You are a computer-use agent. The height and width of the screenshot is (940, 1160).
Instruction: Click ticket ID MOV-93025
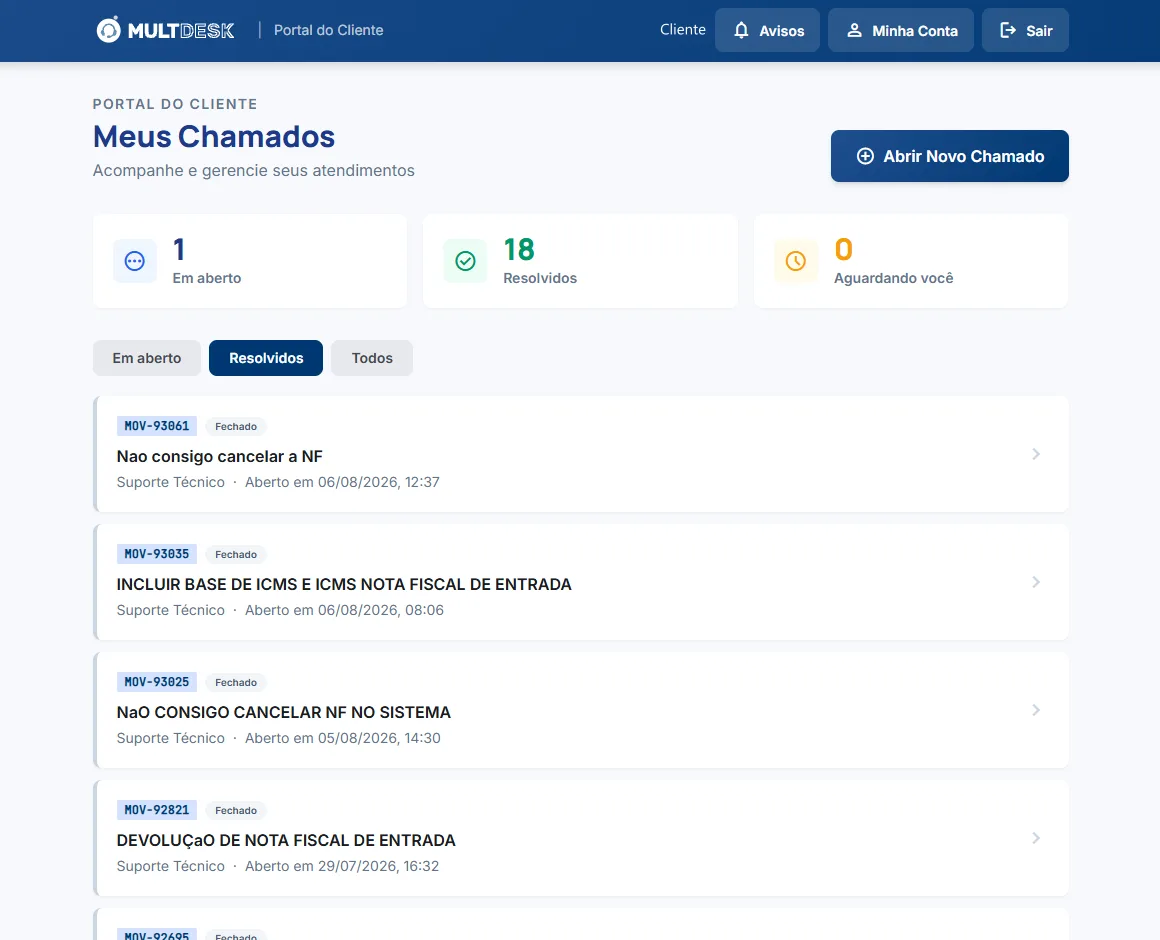(x=157, y=682)
